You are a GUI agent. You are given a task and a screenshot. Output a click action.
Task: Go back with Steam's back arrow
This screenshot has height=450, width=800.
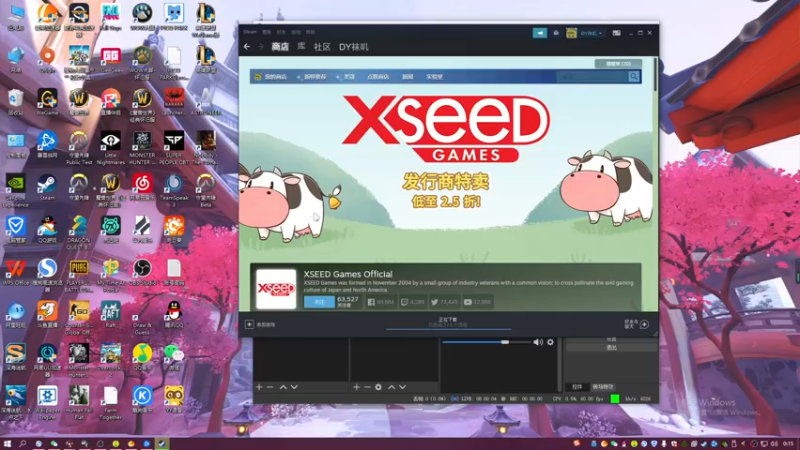point(247,46)
